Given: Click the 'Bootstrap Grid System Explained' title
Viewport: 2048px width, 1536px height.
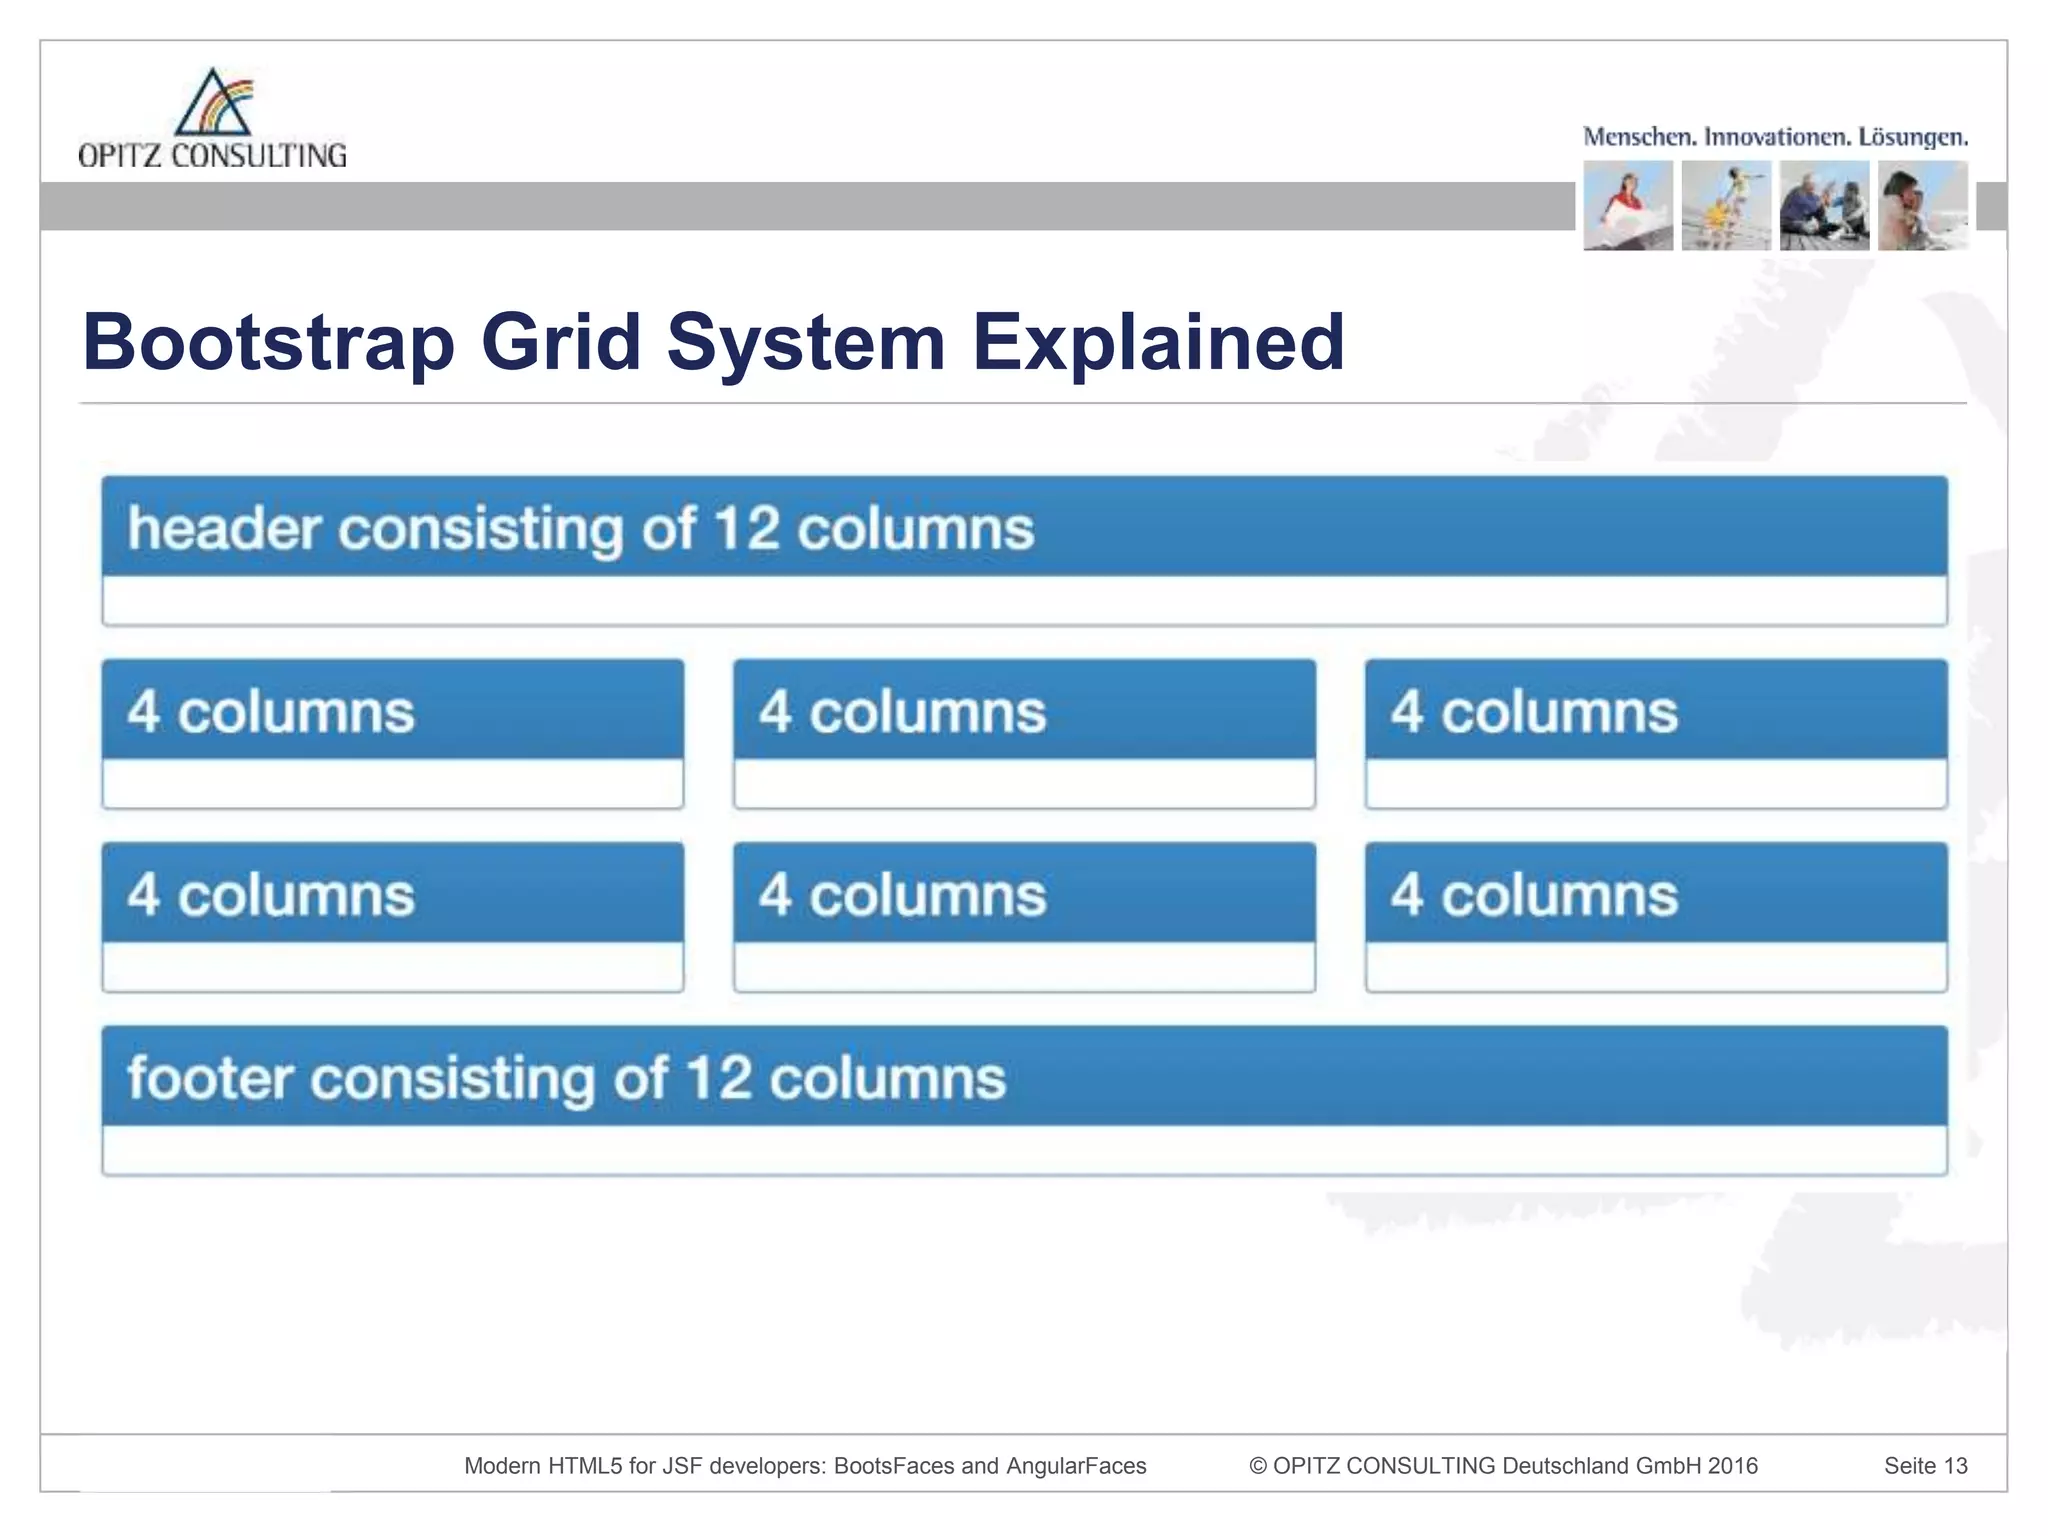Looking at the screenshot, I should click(x=713, y=342).
